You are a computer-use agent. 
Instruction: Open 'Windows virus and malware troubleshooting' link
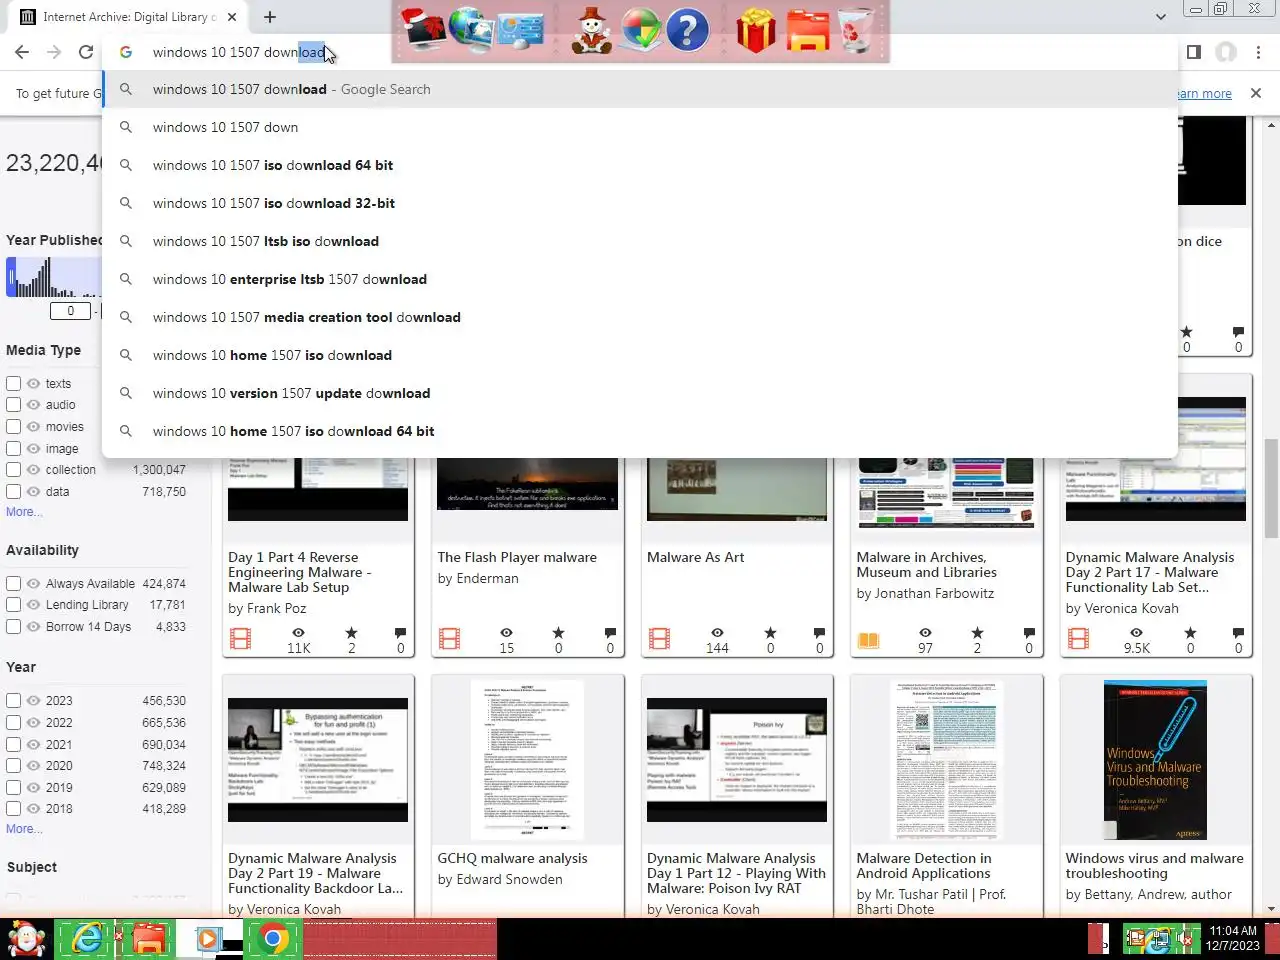point(1155,866)
